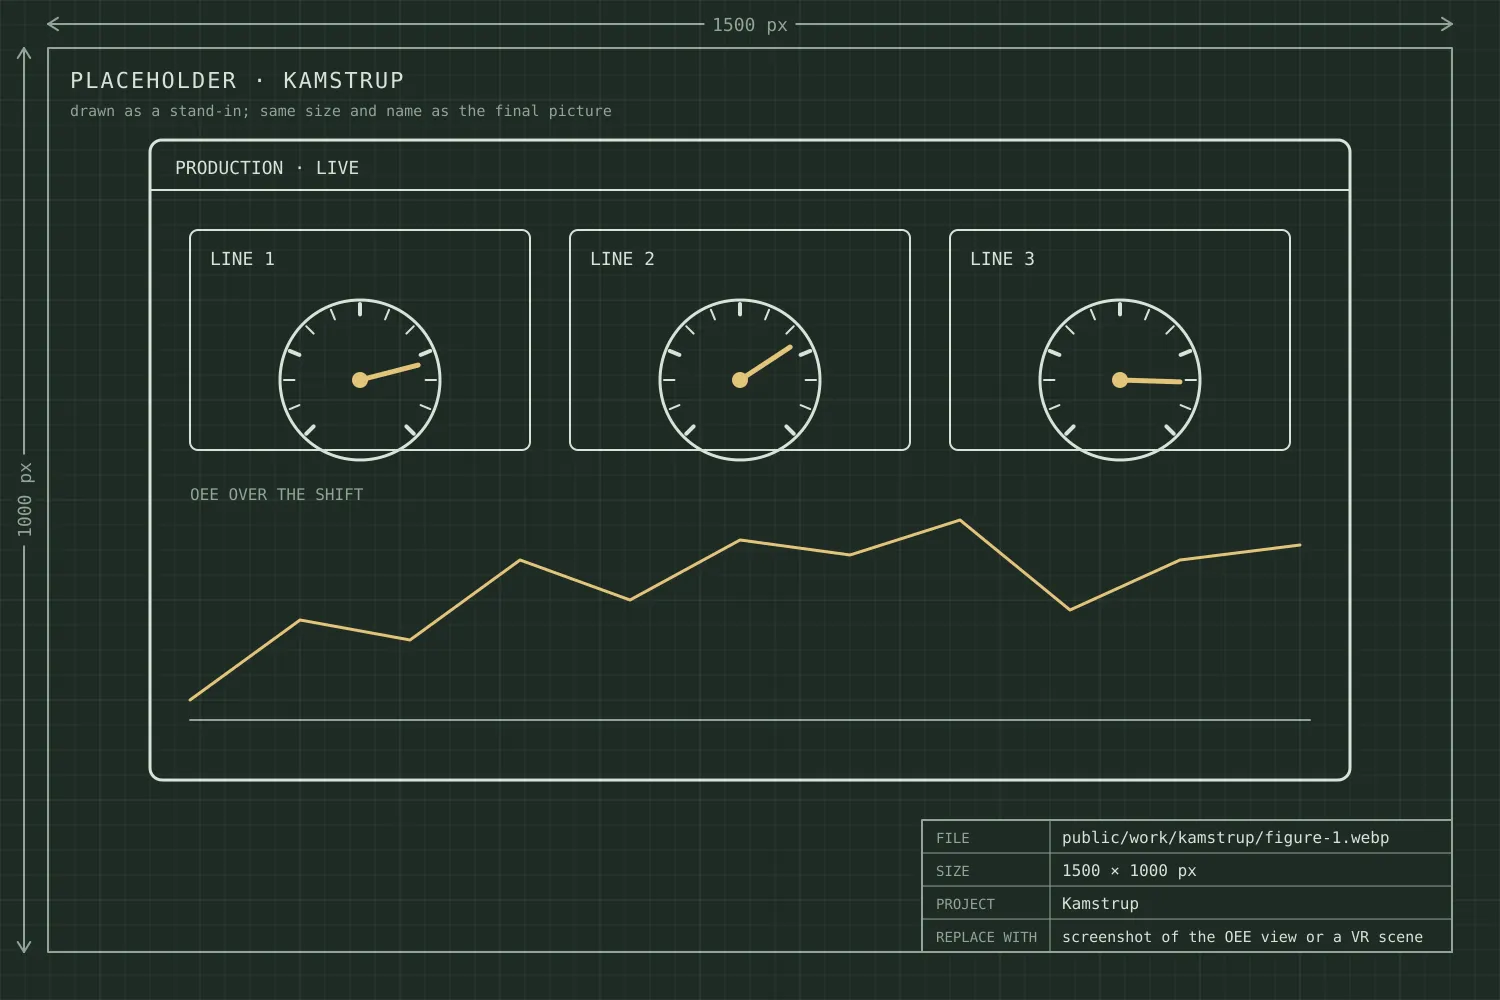Click 'screenshot of the OEE view or a VR scene'
1500x1000 pixels.
(x=1242, y=937)
